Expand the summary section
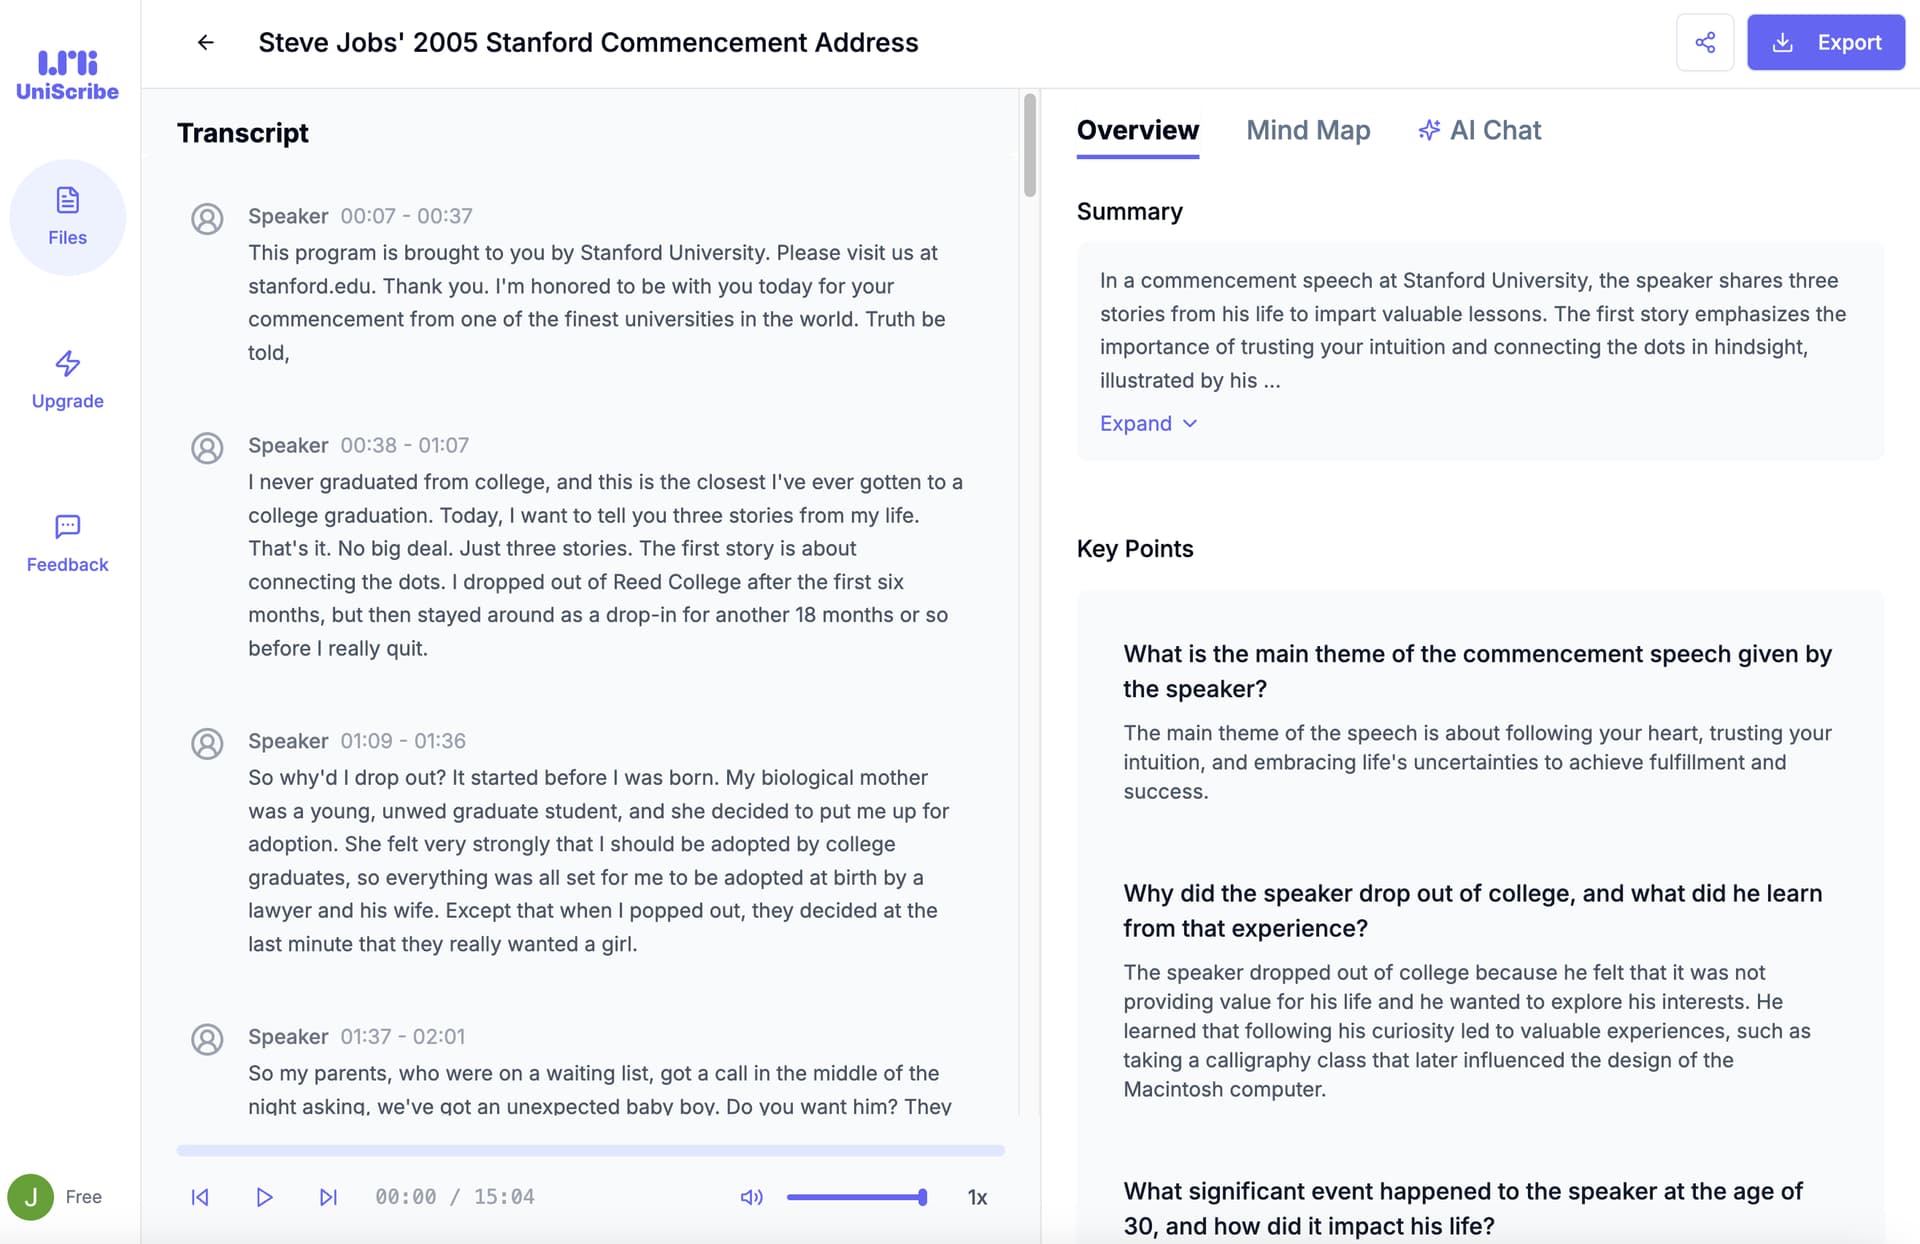This screenshot has width=1920, height=1244. tap(1141, 423)
